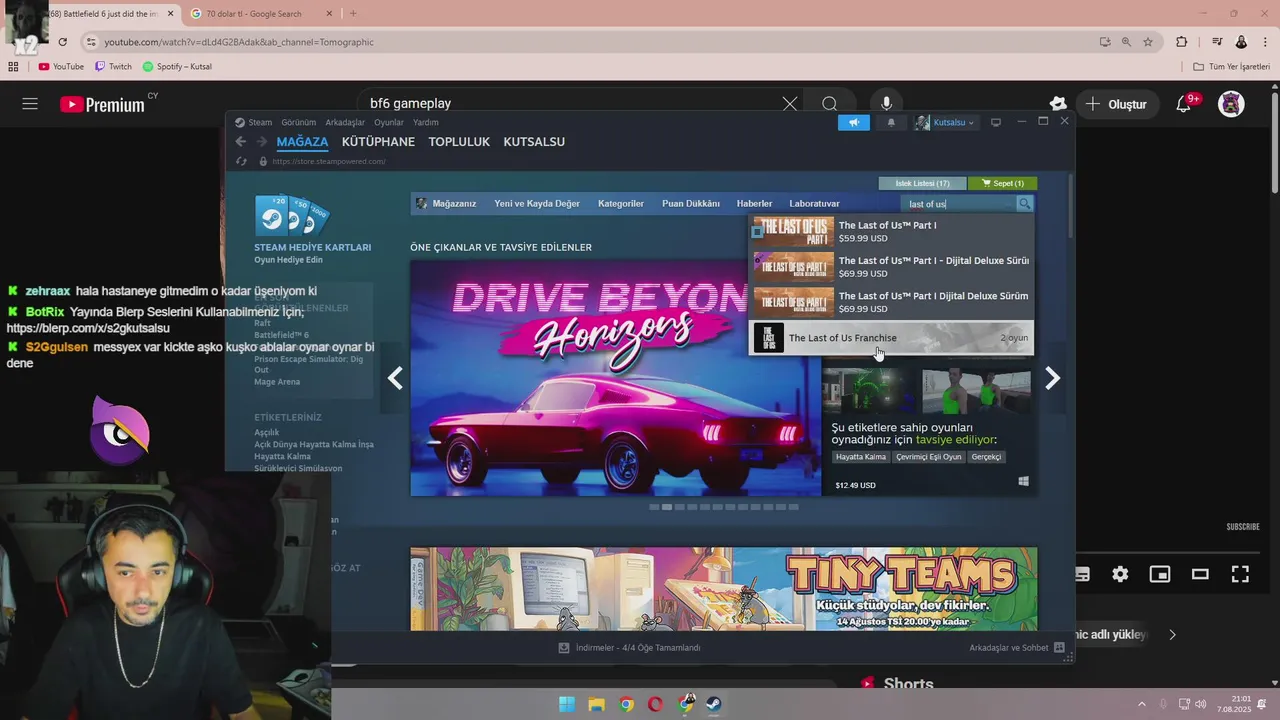Open Puan Dükkânı store link
This screenshot has width=1280, height=720.
pos(691,204)
